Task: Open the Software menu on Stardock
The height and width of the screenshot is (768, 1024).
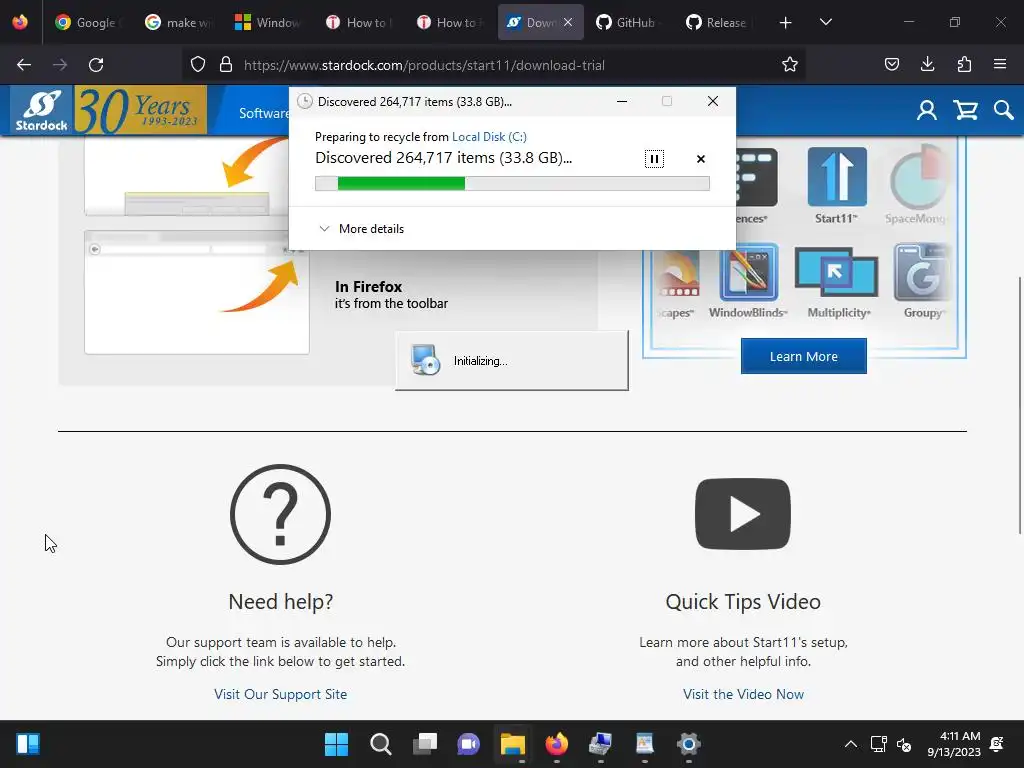Action: (x=264, y=113)
